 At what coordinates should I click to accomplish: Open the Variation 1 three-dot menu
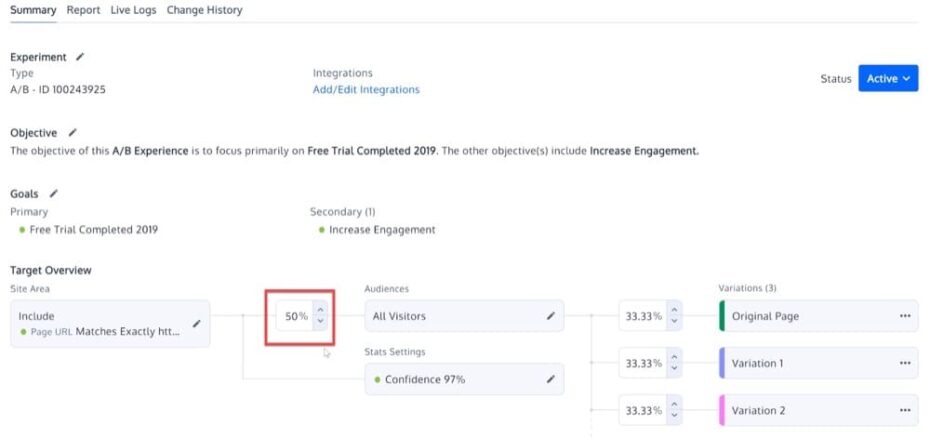(x=905, y=363)
